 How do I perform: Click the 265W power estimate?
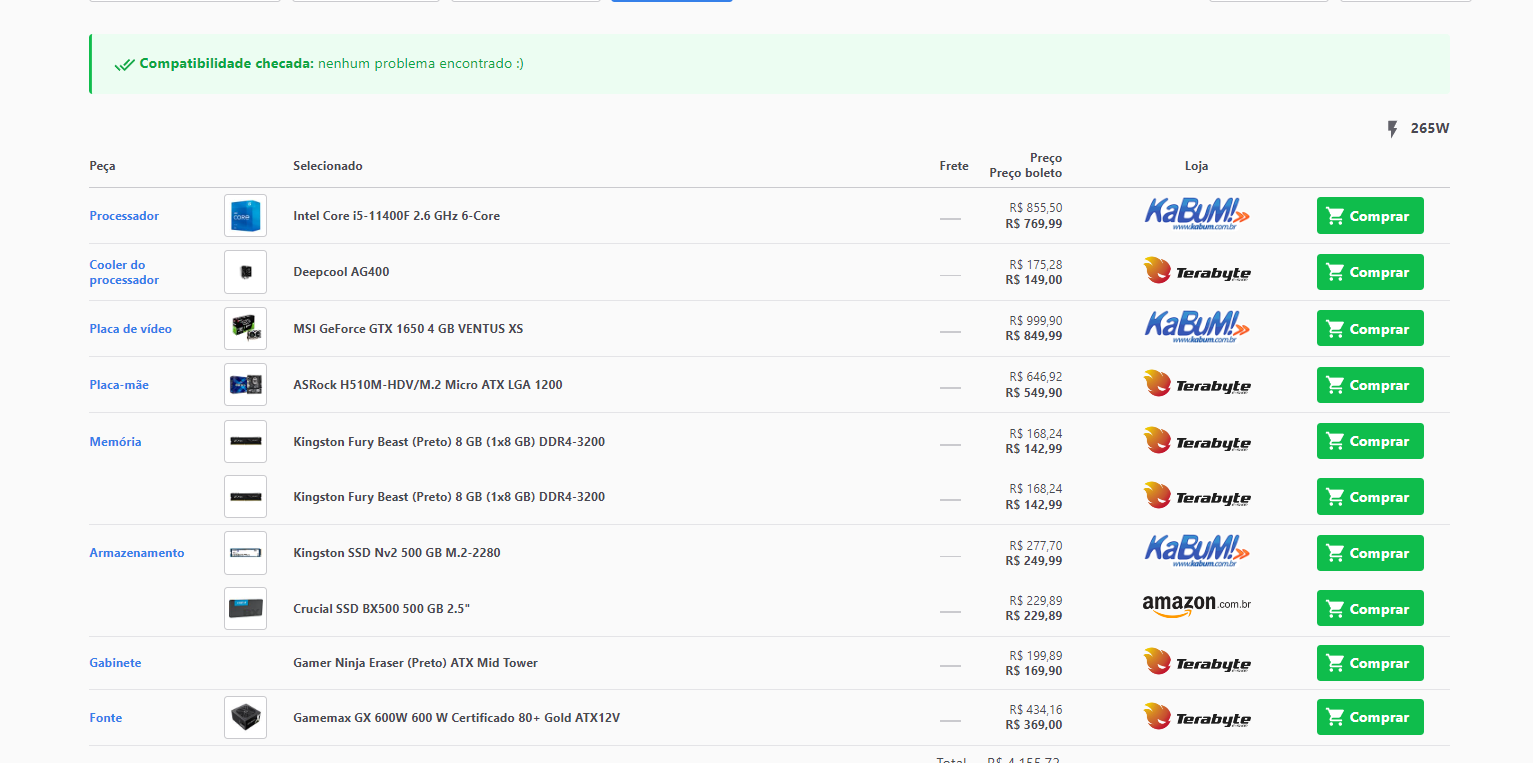click(1430, 128)
